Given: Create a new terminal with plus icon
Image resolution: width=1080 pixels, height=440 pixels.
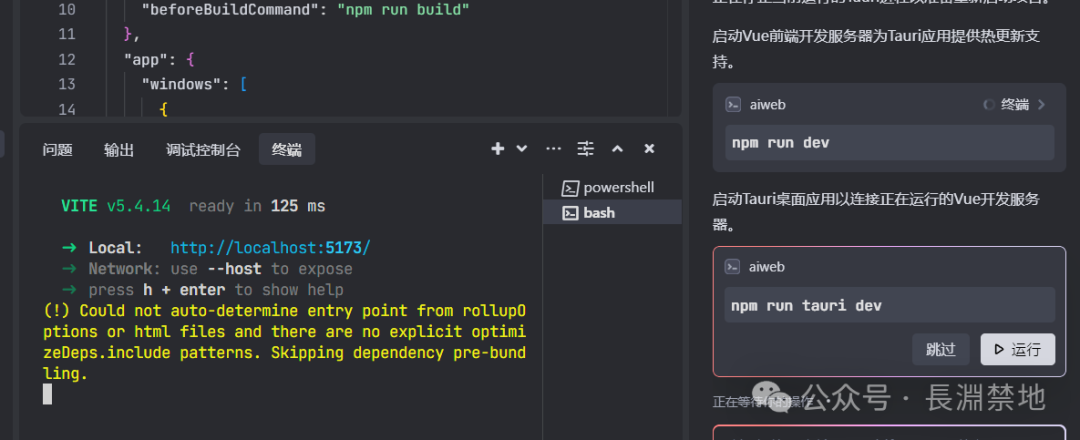Looking at the screenshot, I should (497, 149).
